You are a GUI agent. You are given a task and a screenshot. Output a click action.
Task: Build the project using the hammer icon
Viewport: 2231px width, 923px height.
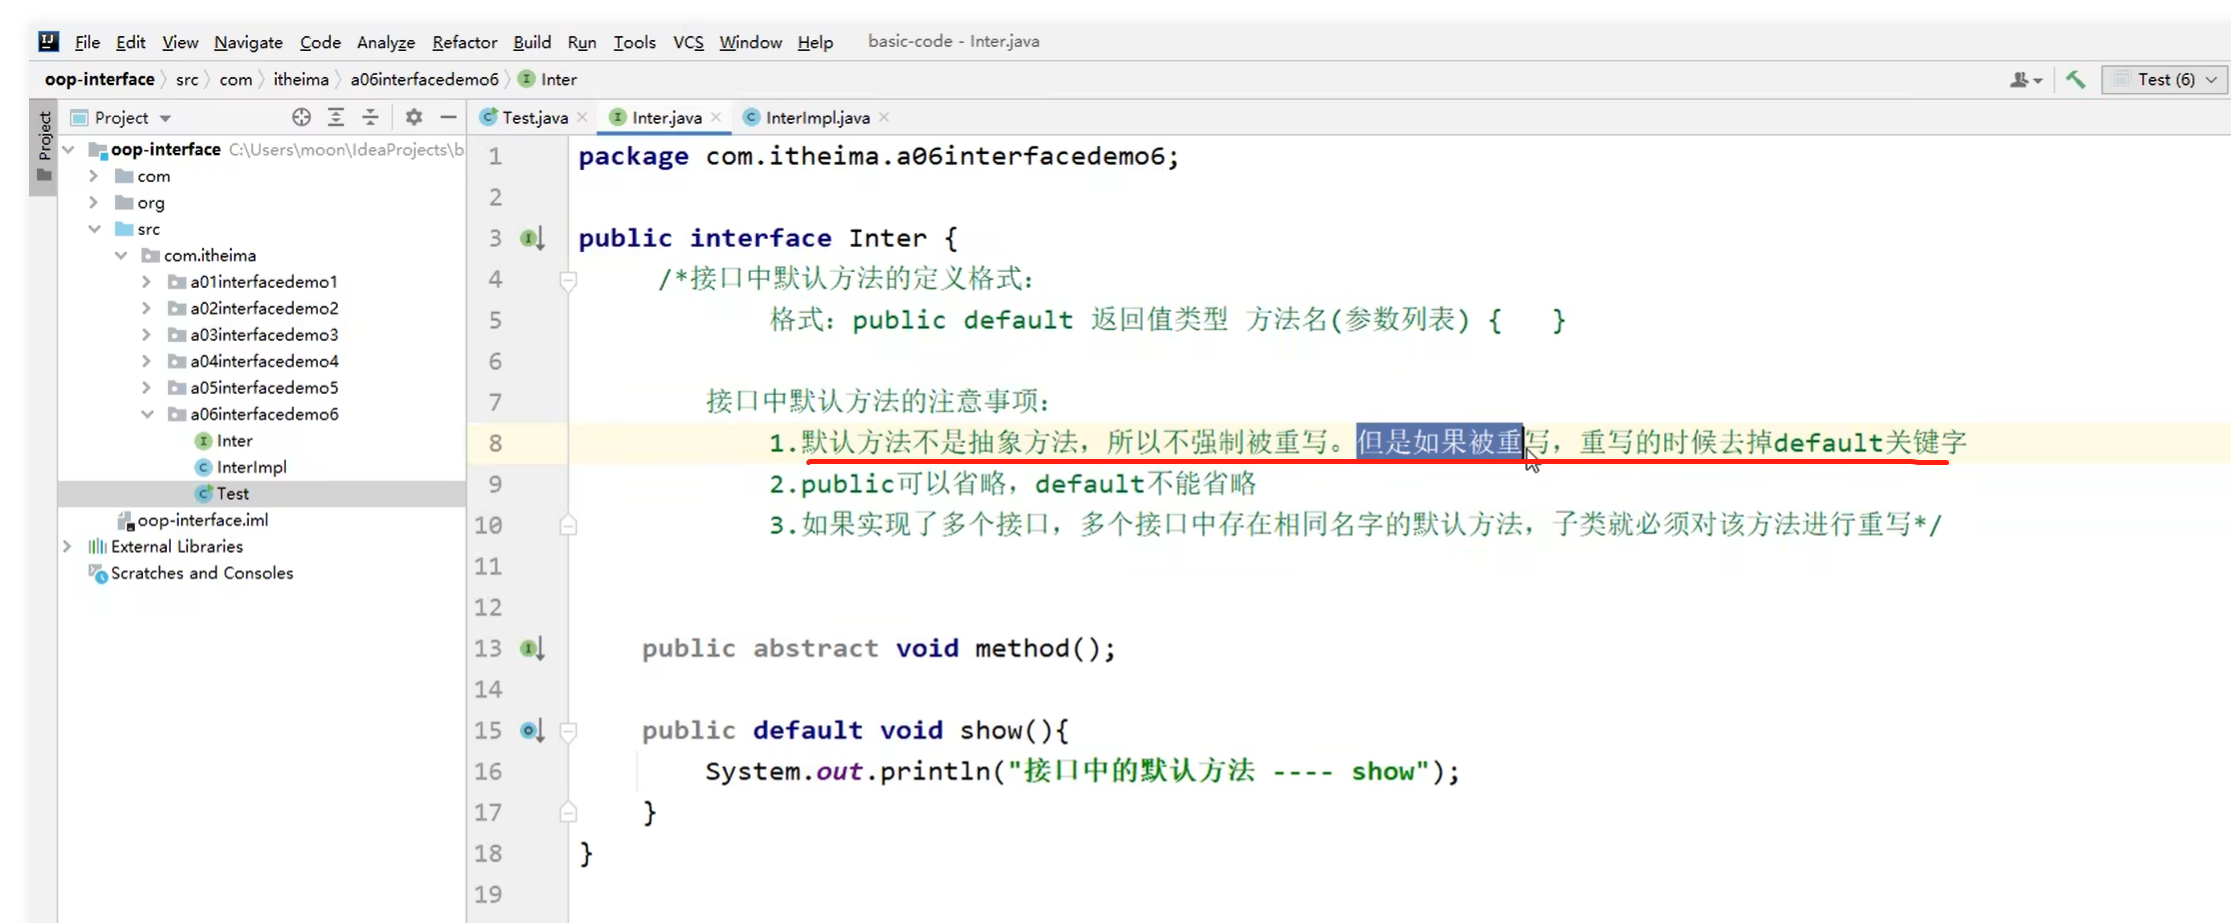coord(2074,79)
